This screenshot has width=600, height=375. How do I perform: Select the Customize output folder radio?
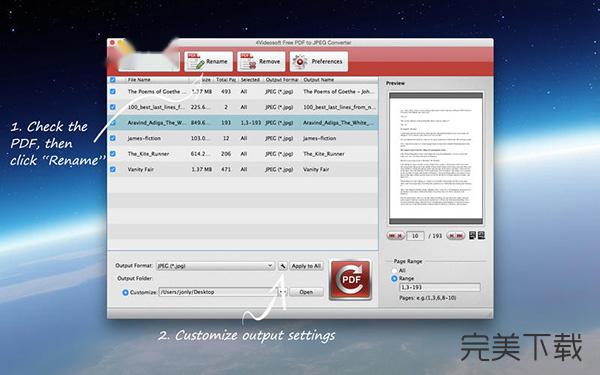pos(125,292)
